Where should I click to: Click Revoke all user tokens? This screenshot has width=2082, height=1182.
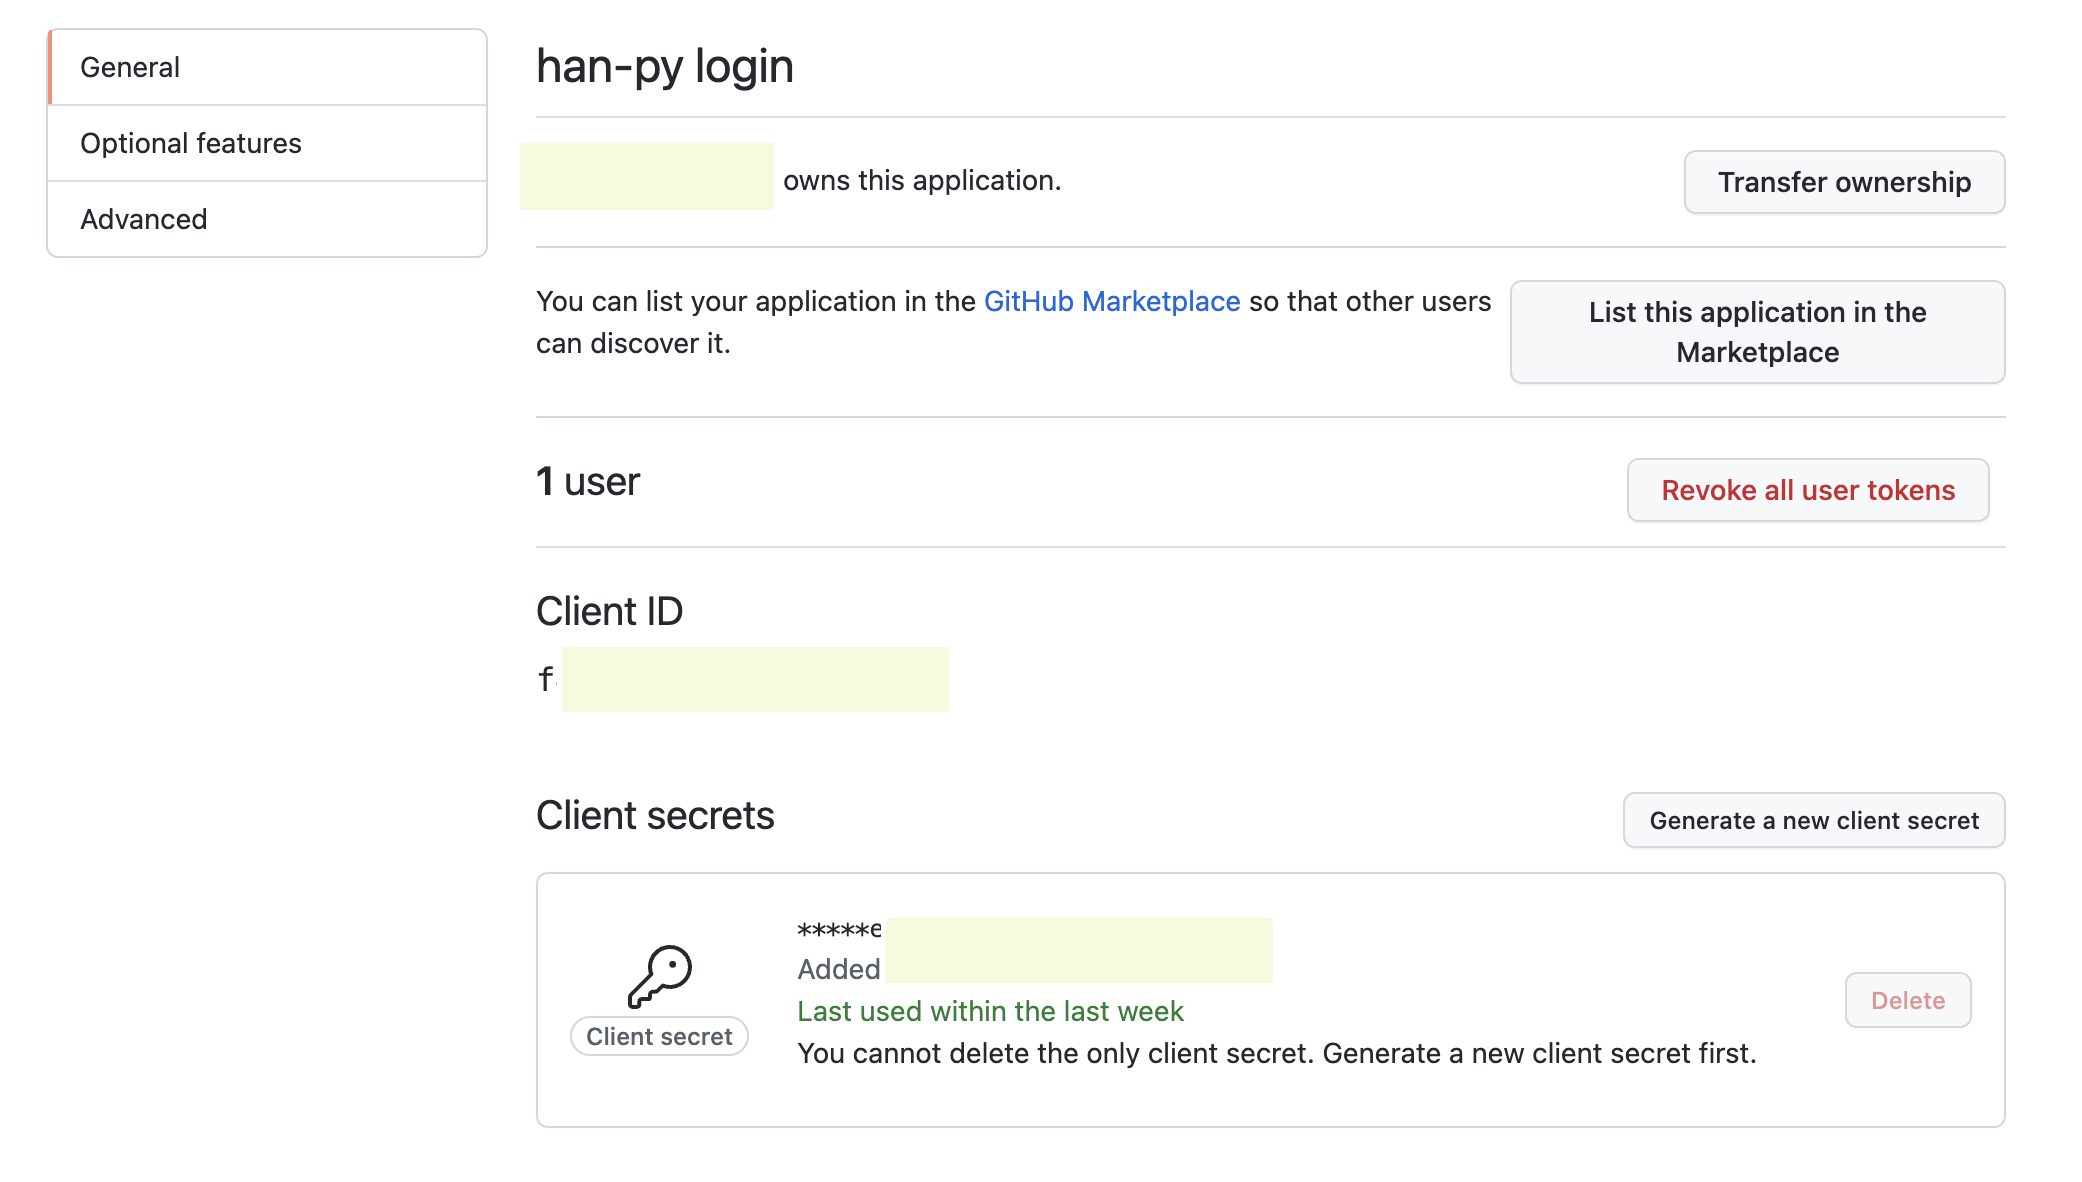1807,490
